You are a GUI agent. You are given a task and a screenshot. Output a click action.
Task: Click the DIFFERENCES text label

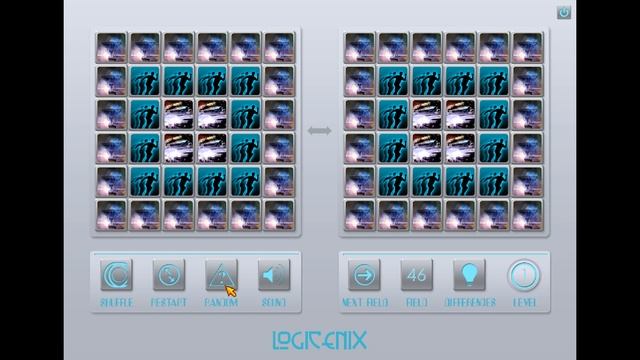[x=470, y=303]
